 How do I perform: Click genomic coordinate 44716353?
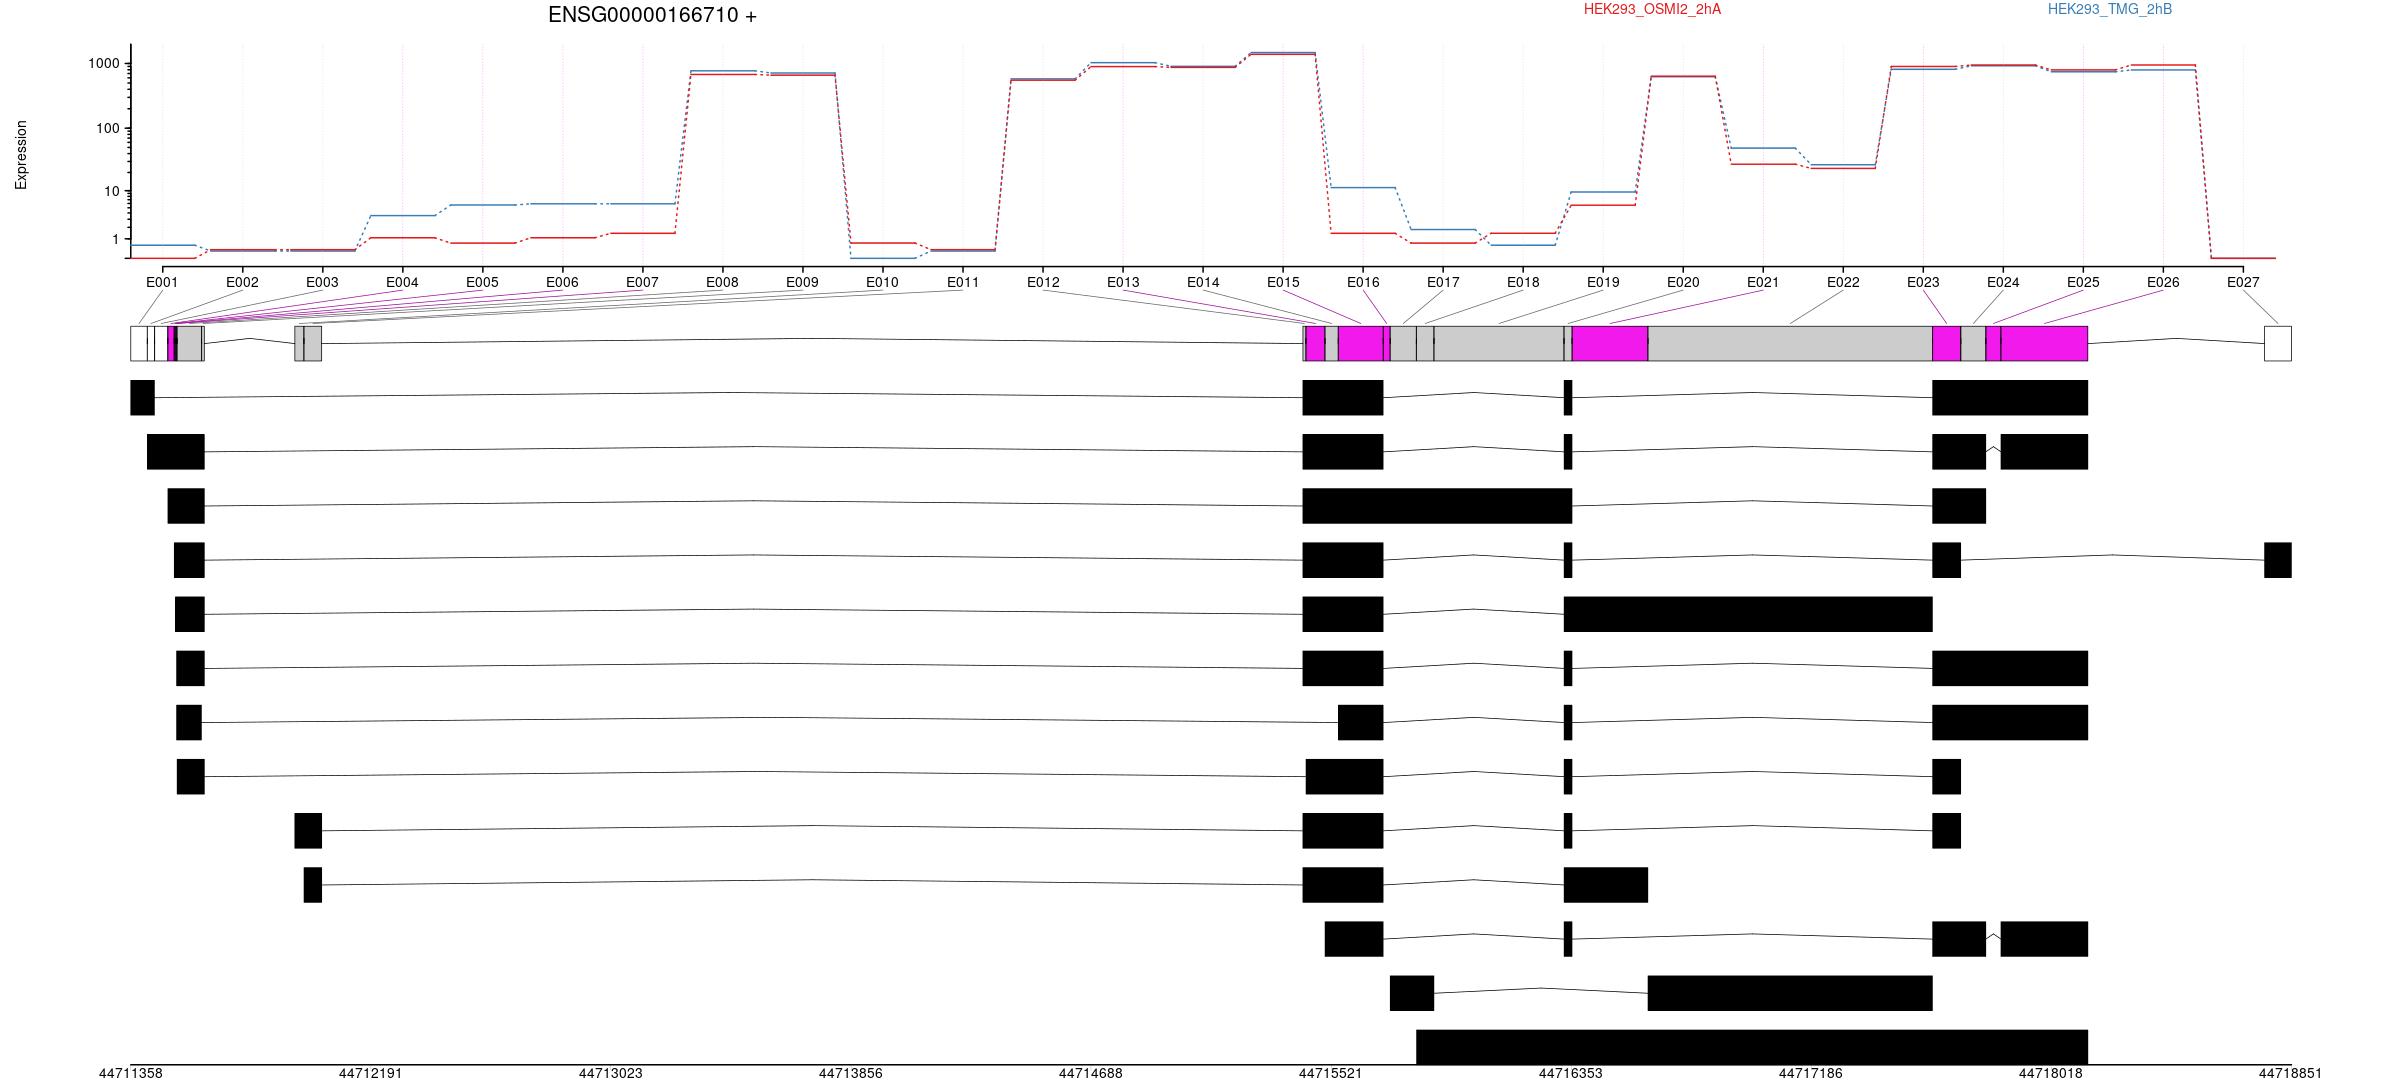tap(1570, 1073)
